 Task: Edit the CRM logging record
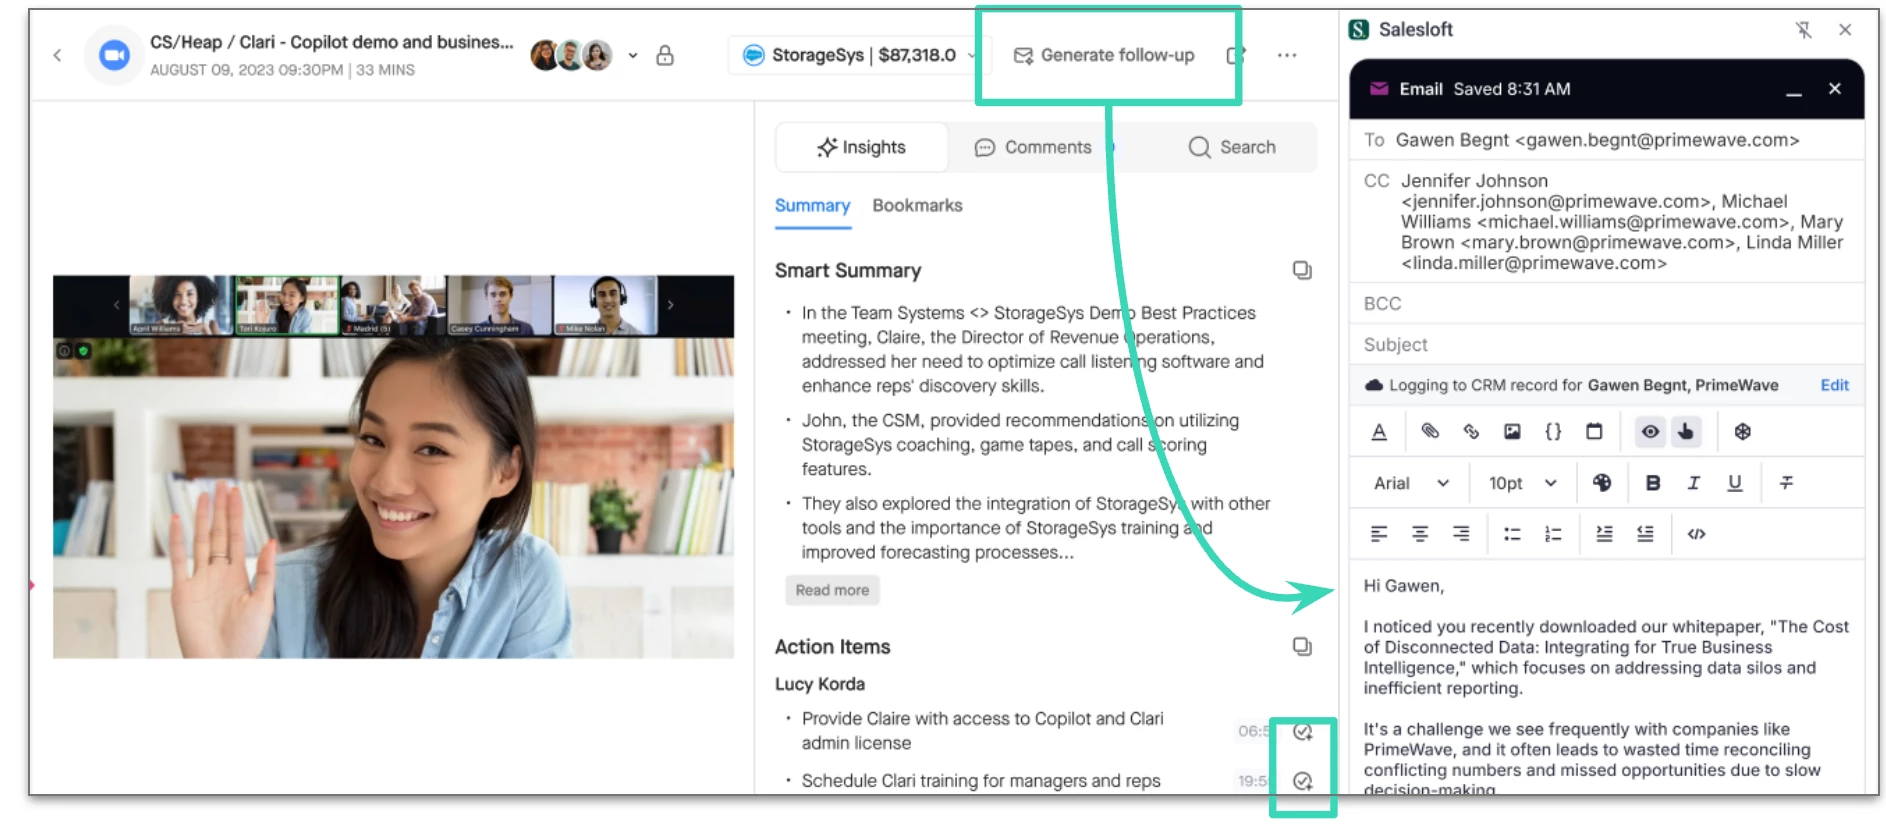tap(1834, 385)
